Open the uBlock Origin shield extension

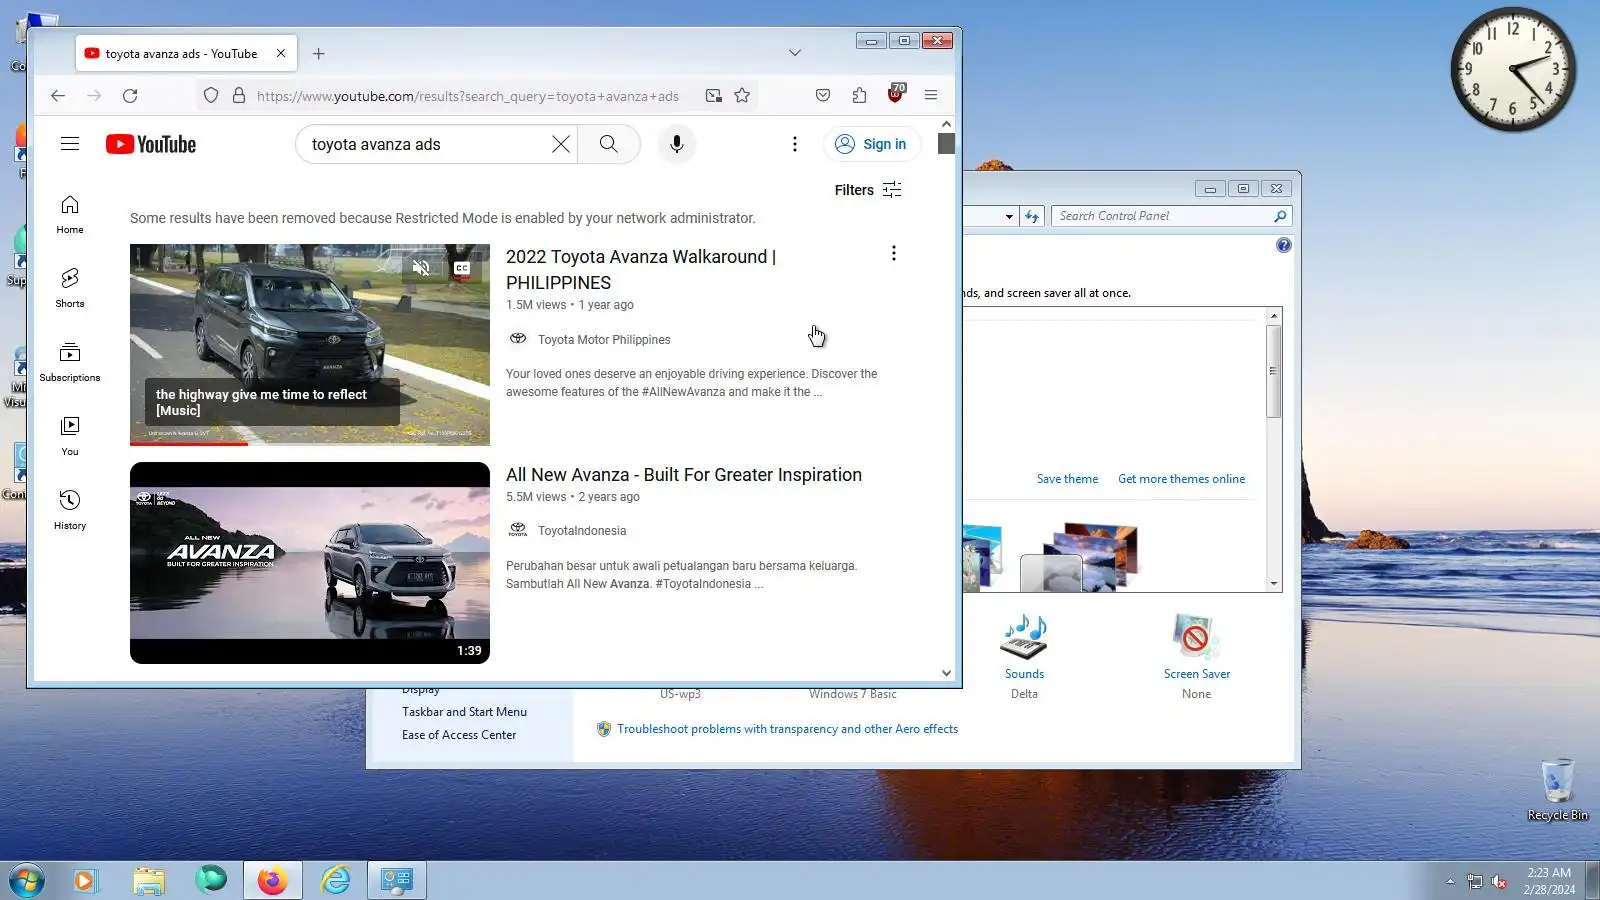(x=896, y=95)
